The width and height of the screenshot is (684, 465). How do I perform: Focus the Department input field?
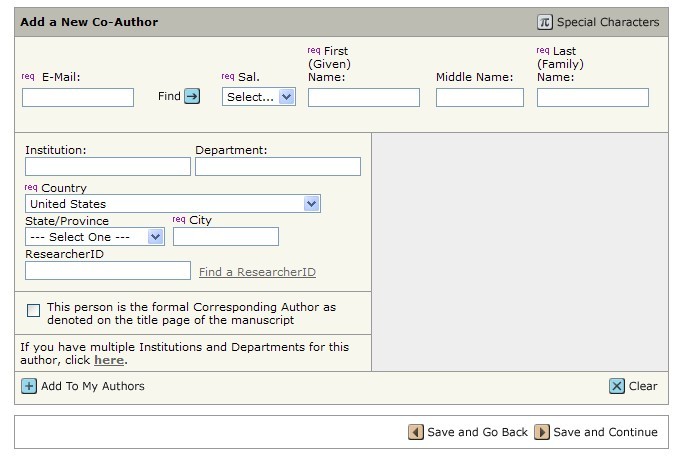click(278, 166)
